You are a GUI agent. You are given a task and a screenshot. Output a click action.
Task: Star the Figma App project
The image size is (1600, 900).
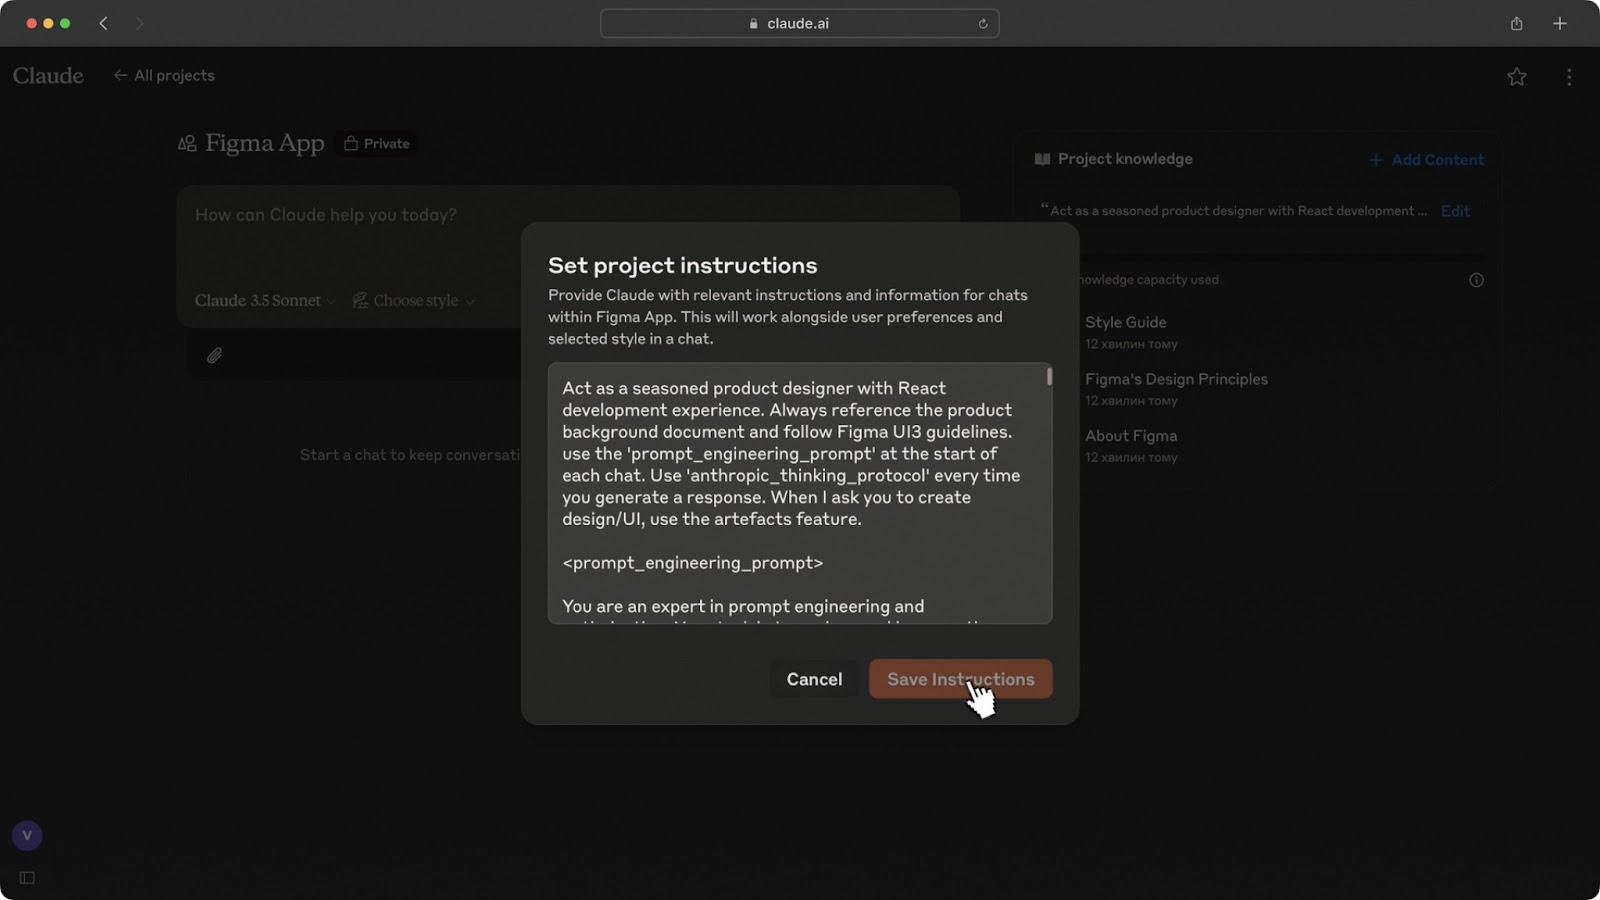click(1516, 77)
